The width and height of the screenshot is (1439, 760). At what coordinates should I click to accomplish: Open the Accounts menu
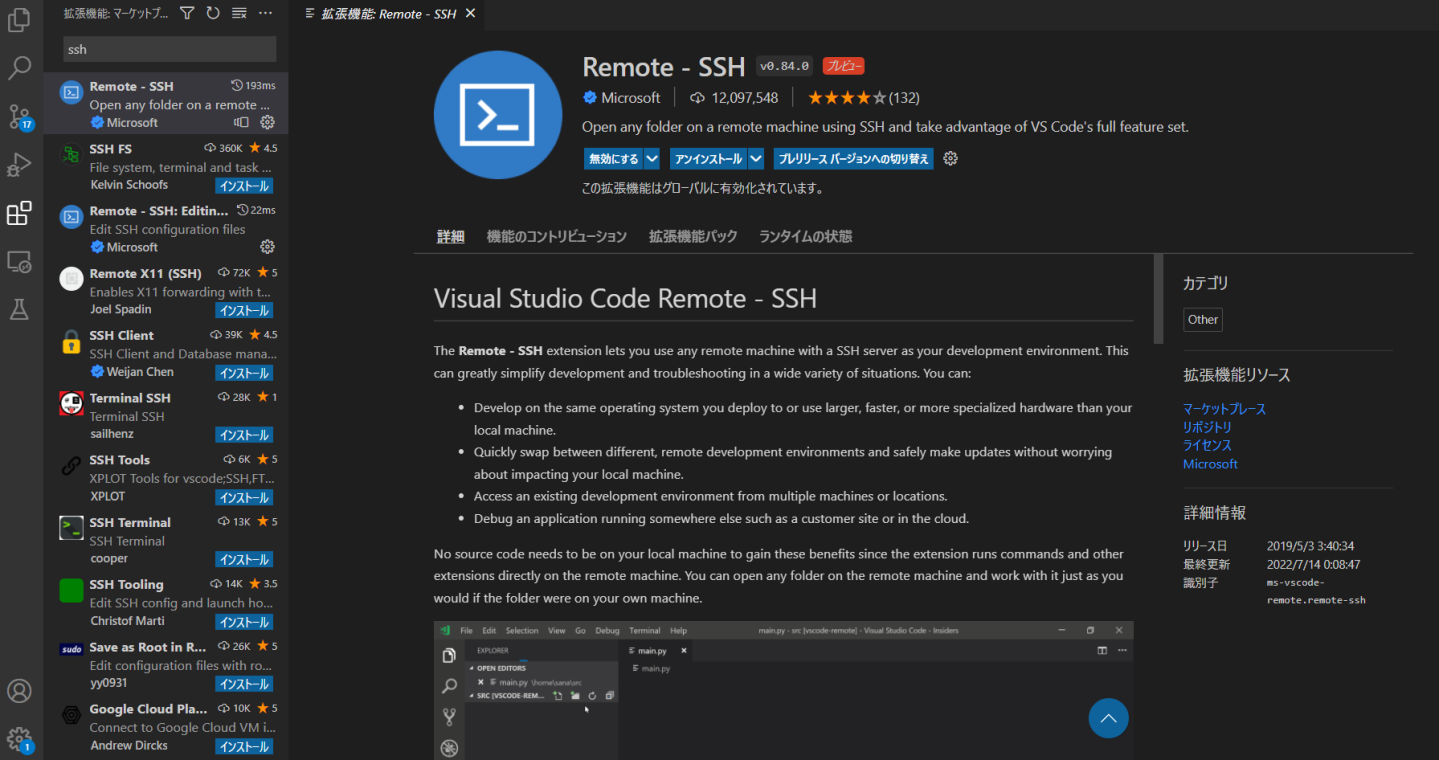[x=20, y=691]
